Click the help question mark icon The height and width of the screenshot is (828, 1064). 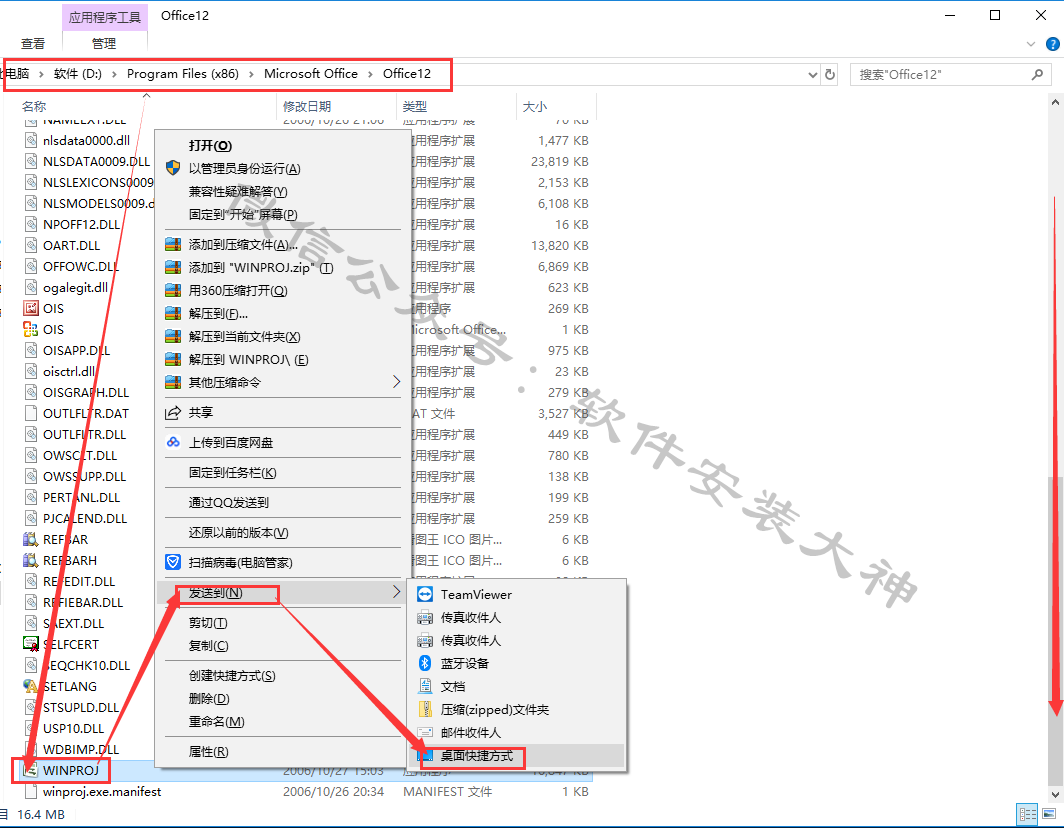[x=1052, y=44]
